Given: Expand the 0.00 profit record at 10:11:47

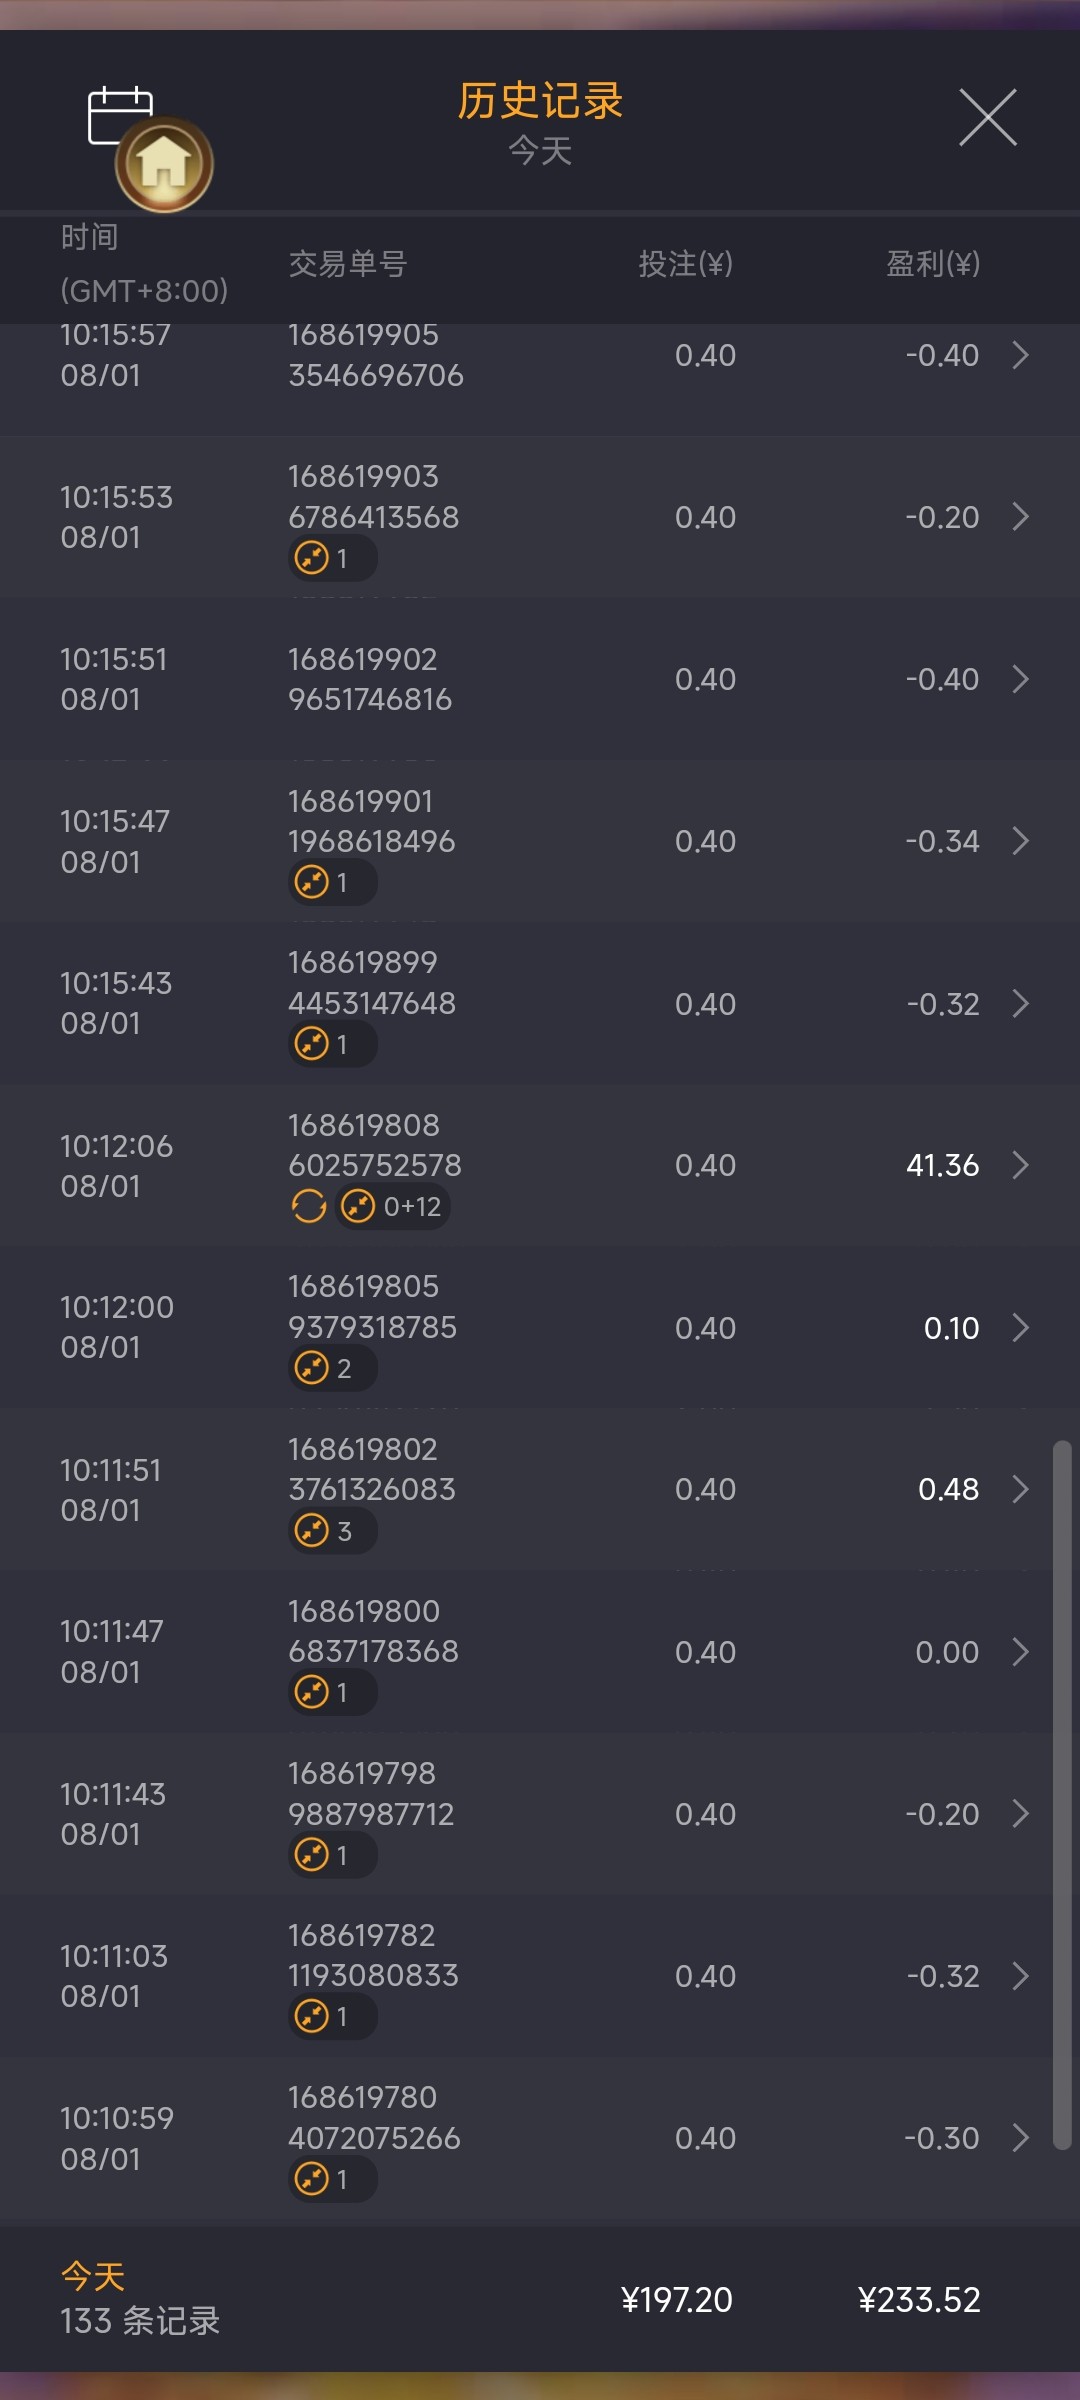Looking at the screenshot, I should tap(1020, 1652).
